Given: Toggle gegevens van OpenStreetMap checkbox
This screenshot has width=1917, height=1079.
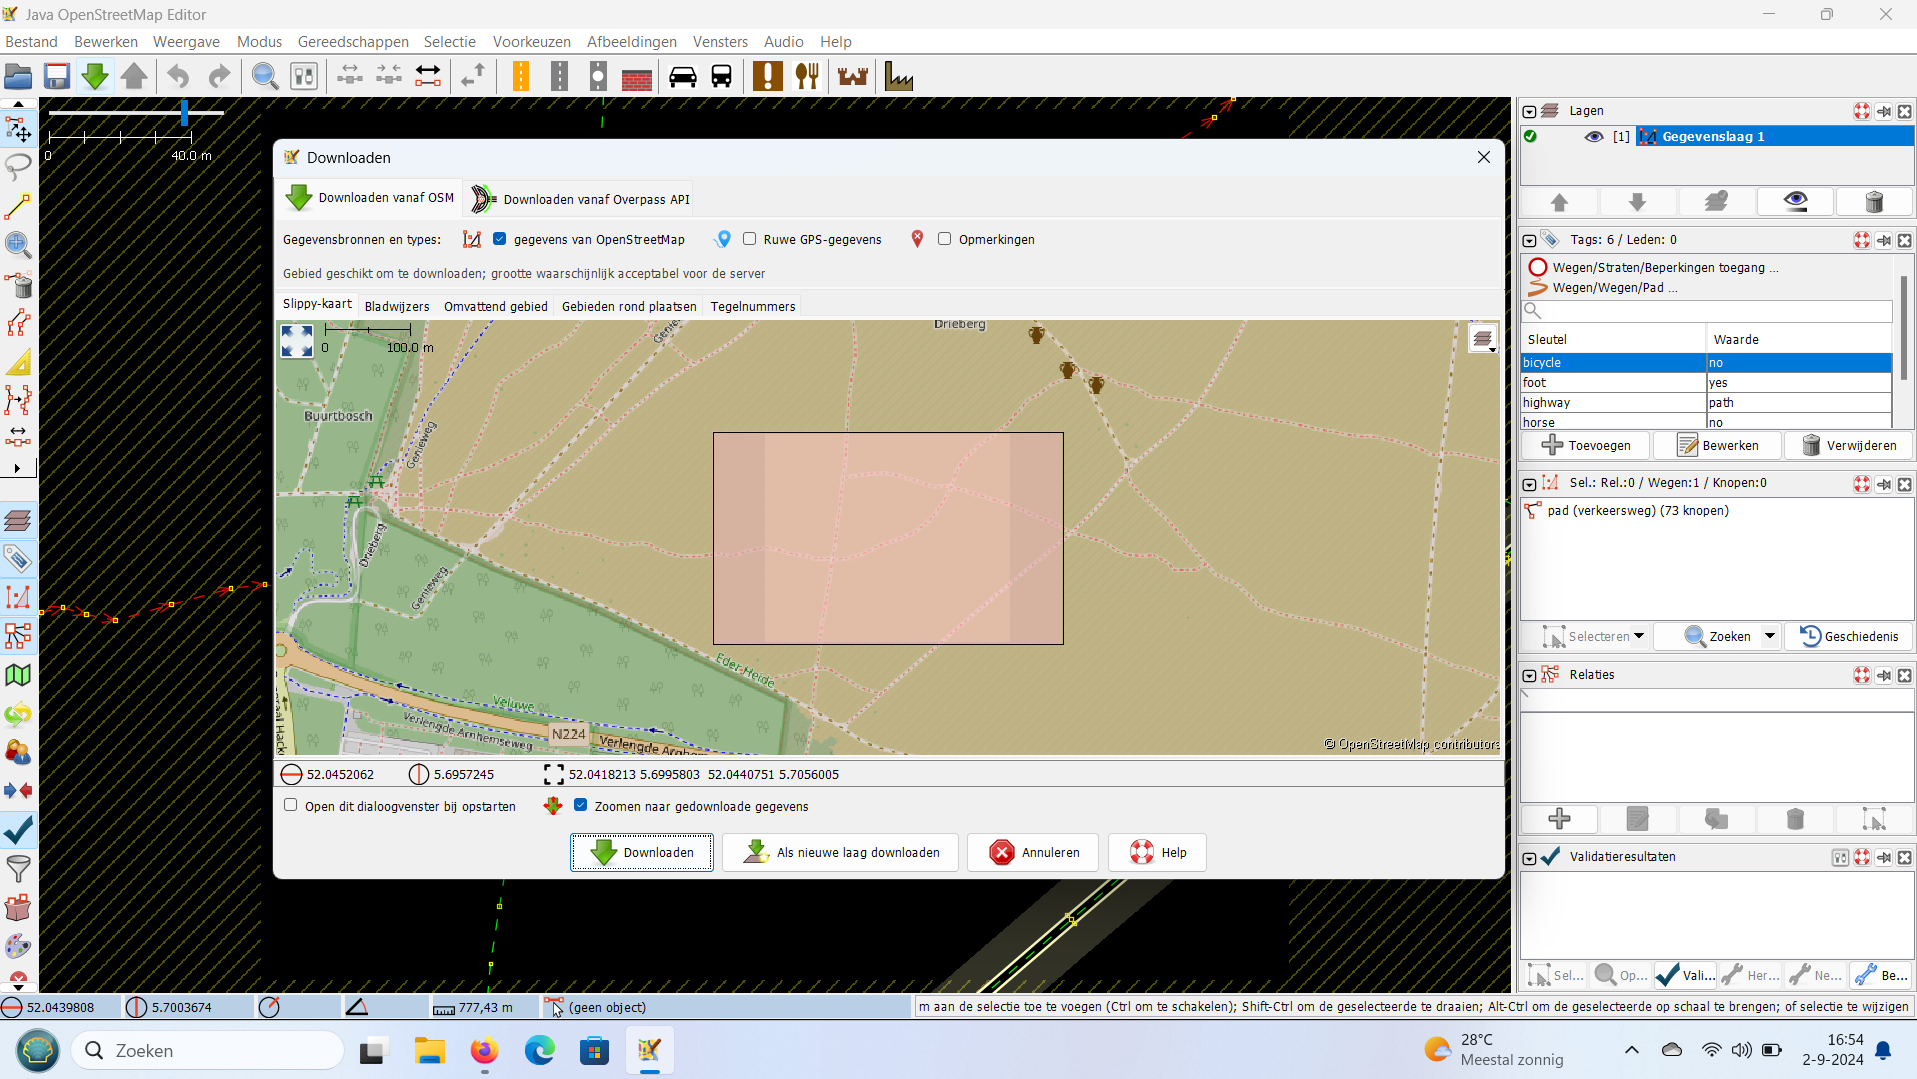Looking at the screenshot, I should 499,239.
